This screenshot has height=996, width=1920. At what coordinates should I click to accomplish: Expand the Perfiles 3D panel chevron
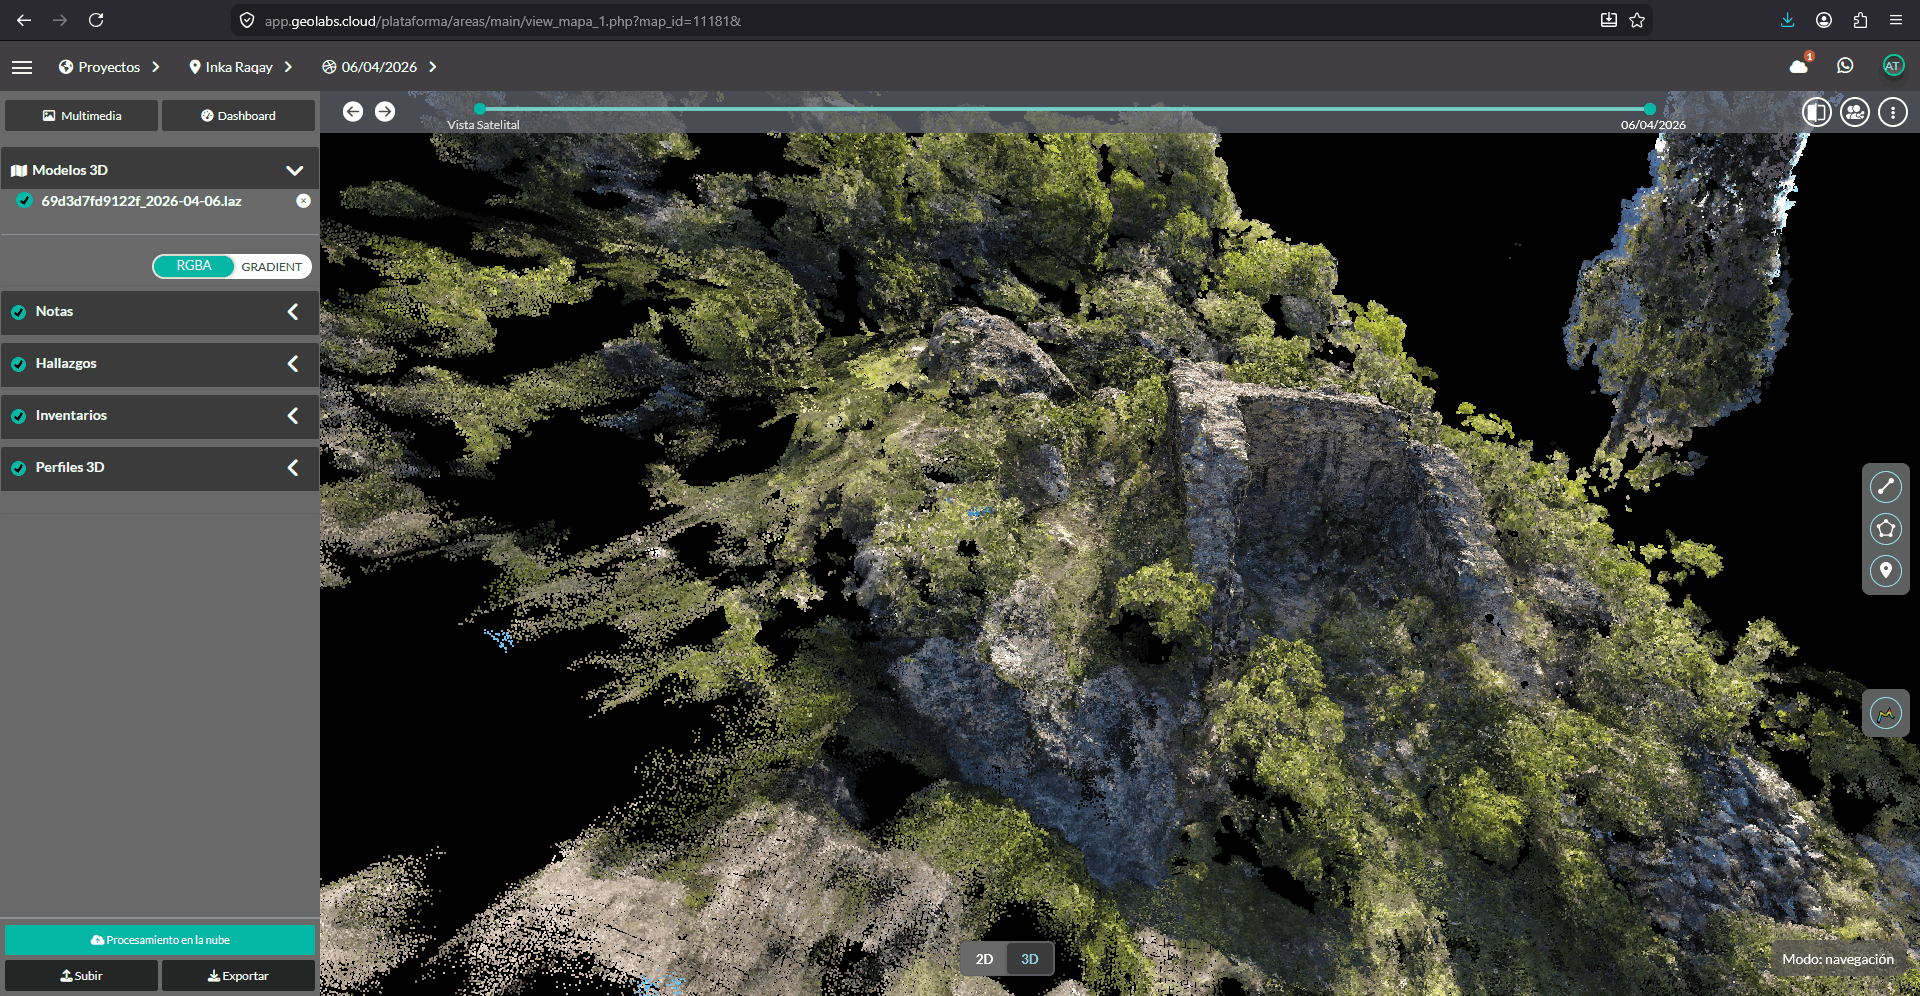pyautogui.click(x=293, y=468)
